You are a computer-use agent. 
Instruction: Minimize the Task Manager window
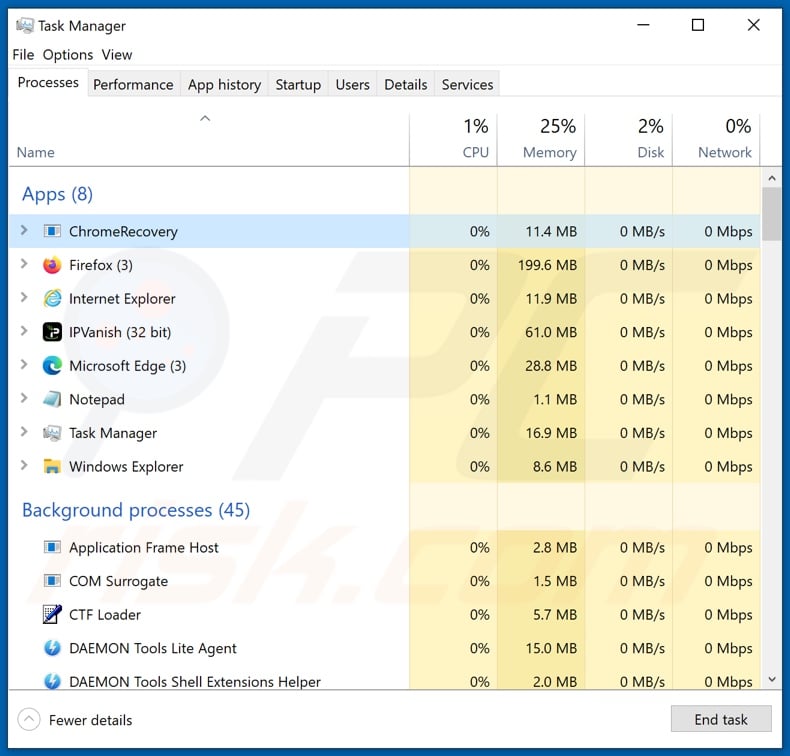pos(643,25)
